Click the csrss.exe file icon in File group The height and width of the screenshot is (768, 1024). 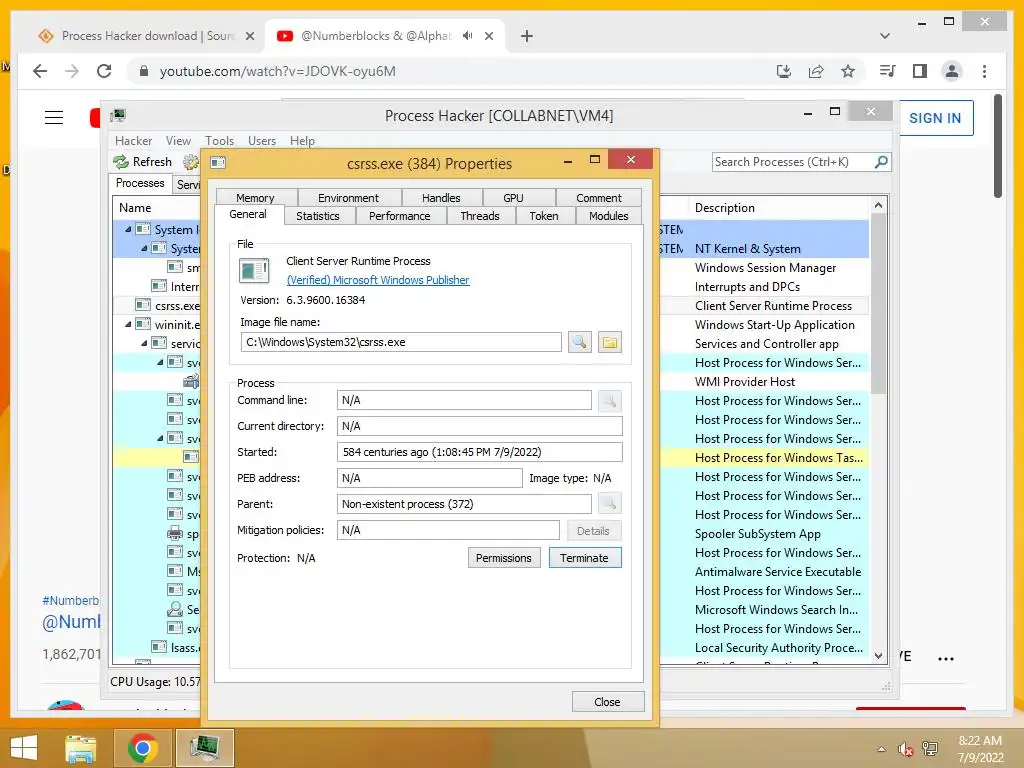click(x=253, y=270)
